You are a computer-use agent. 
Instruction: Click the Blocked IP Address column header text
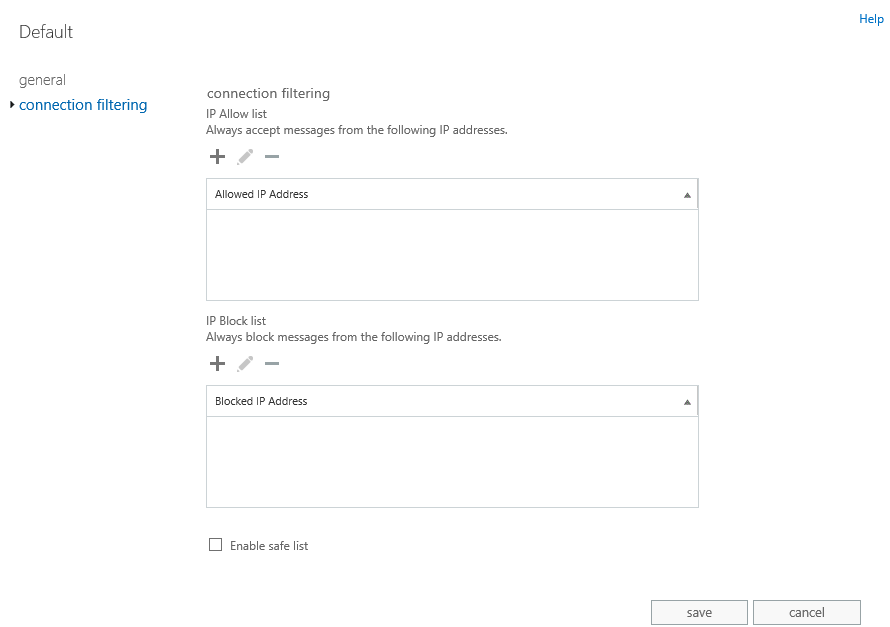click(x=261, y=401)
